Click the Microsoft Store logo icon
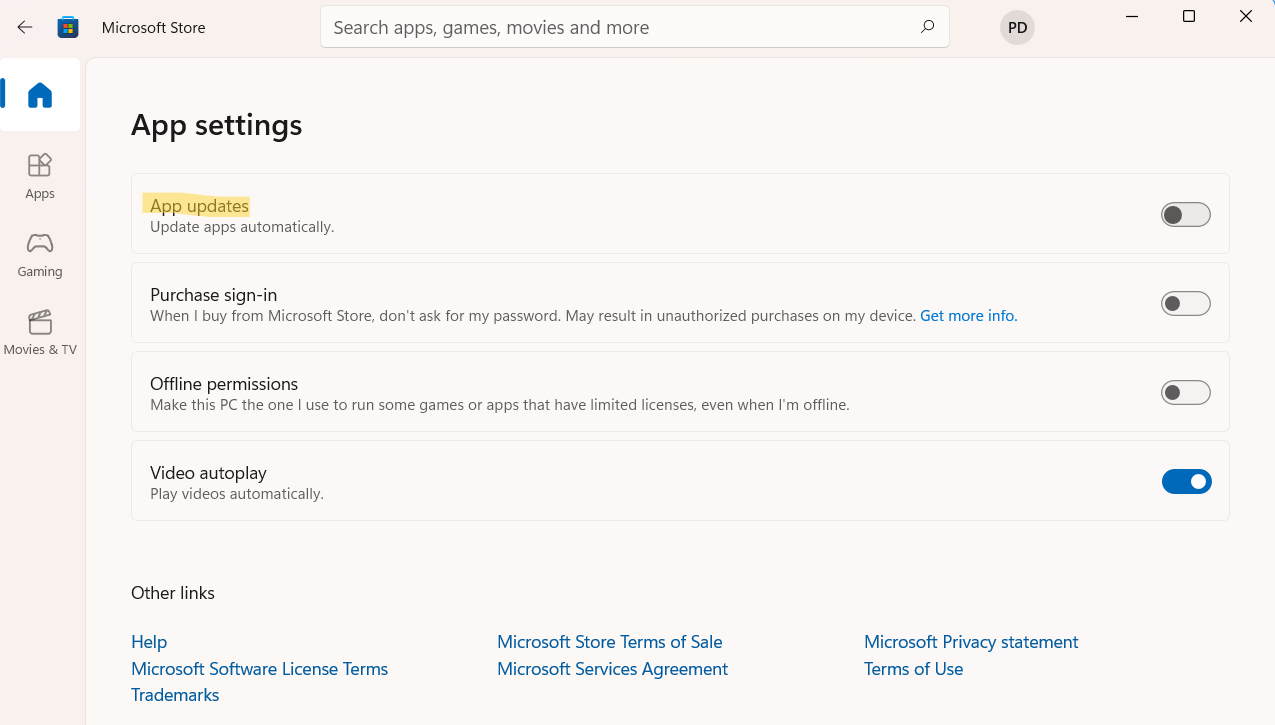Image resolution: width=1275 pixels, height=725 pixels. (68, 27)
